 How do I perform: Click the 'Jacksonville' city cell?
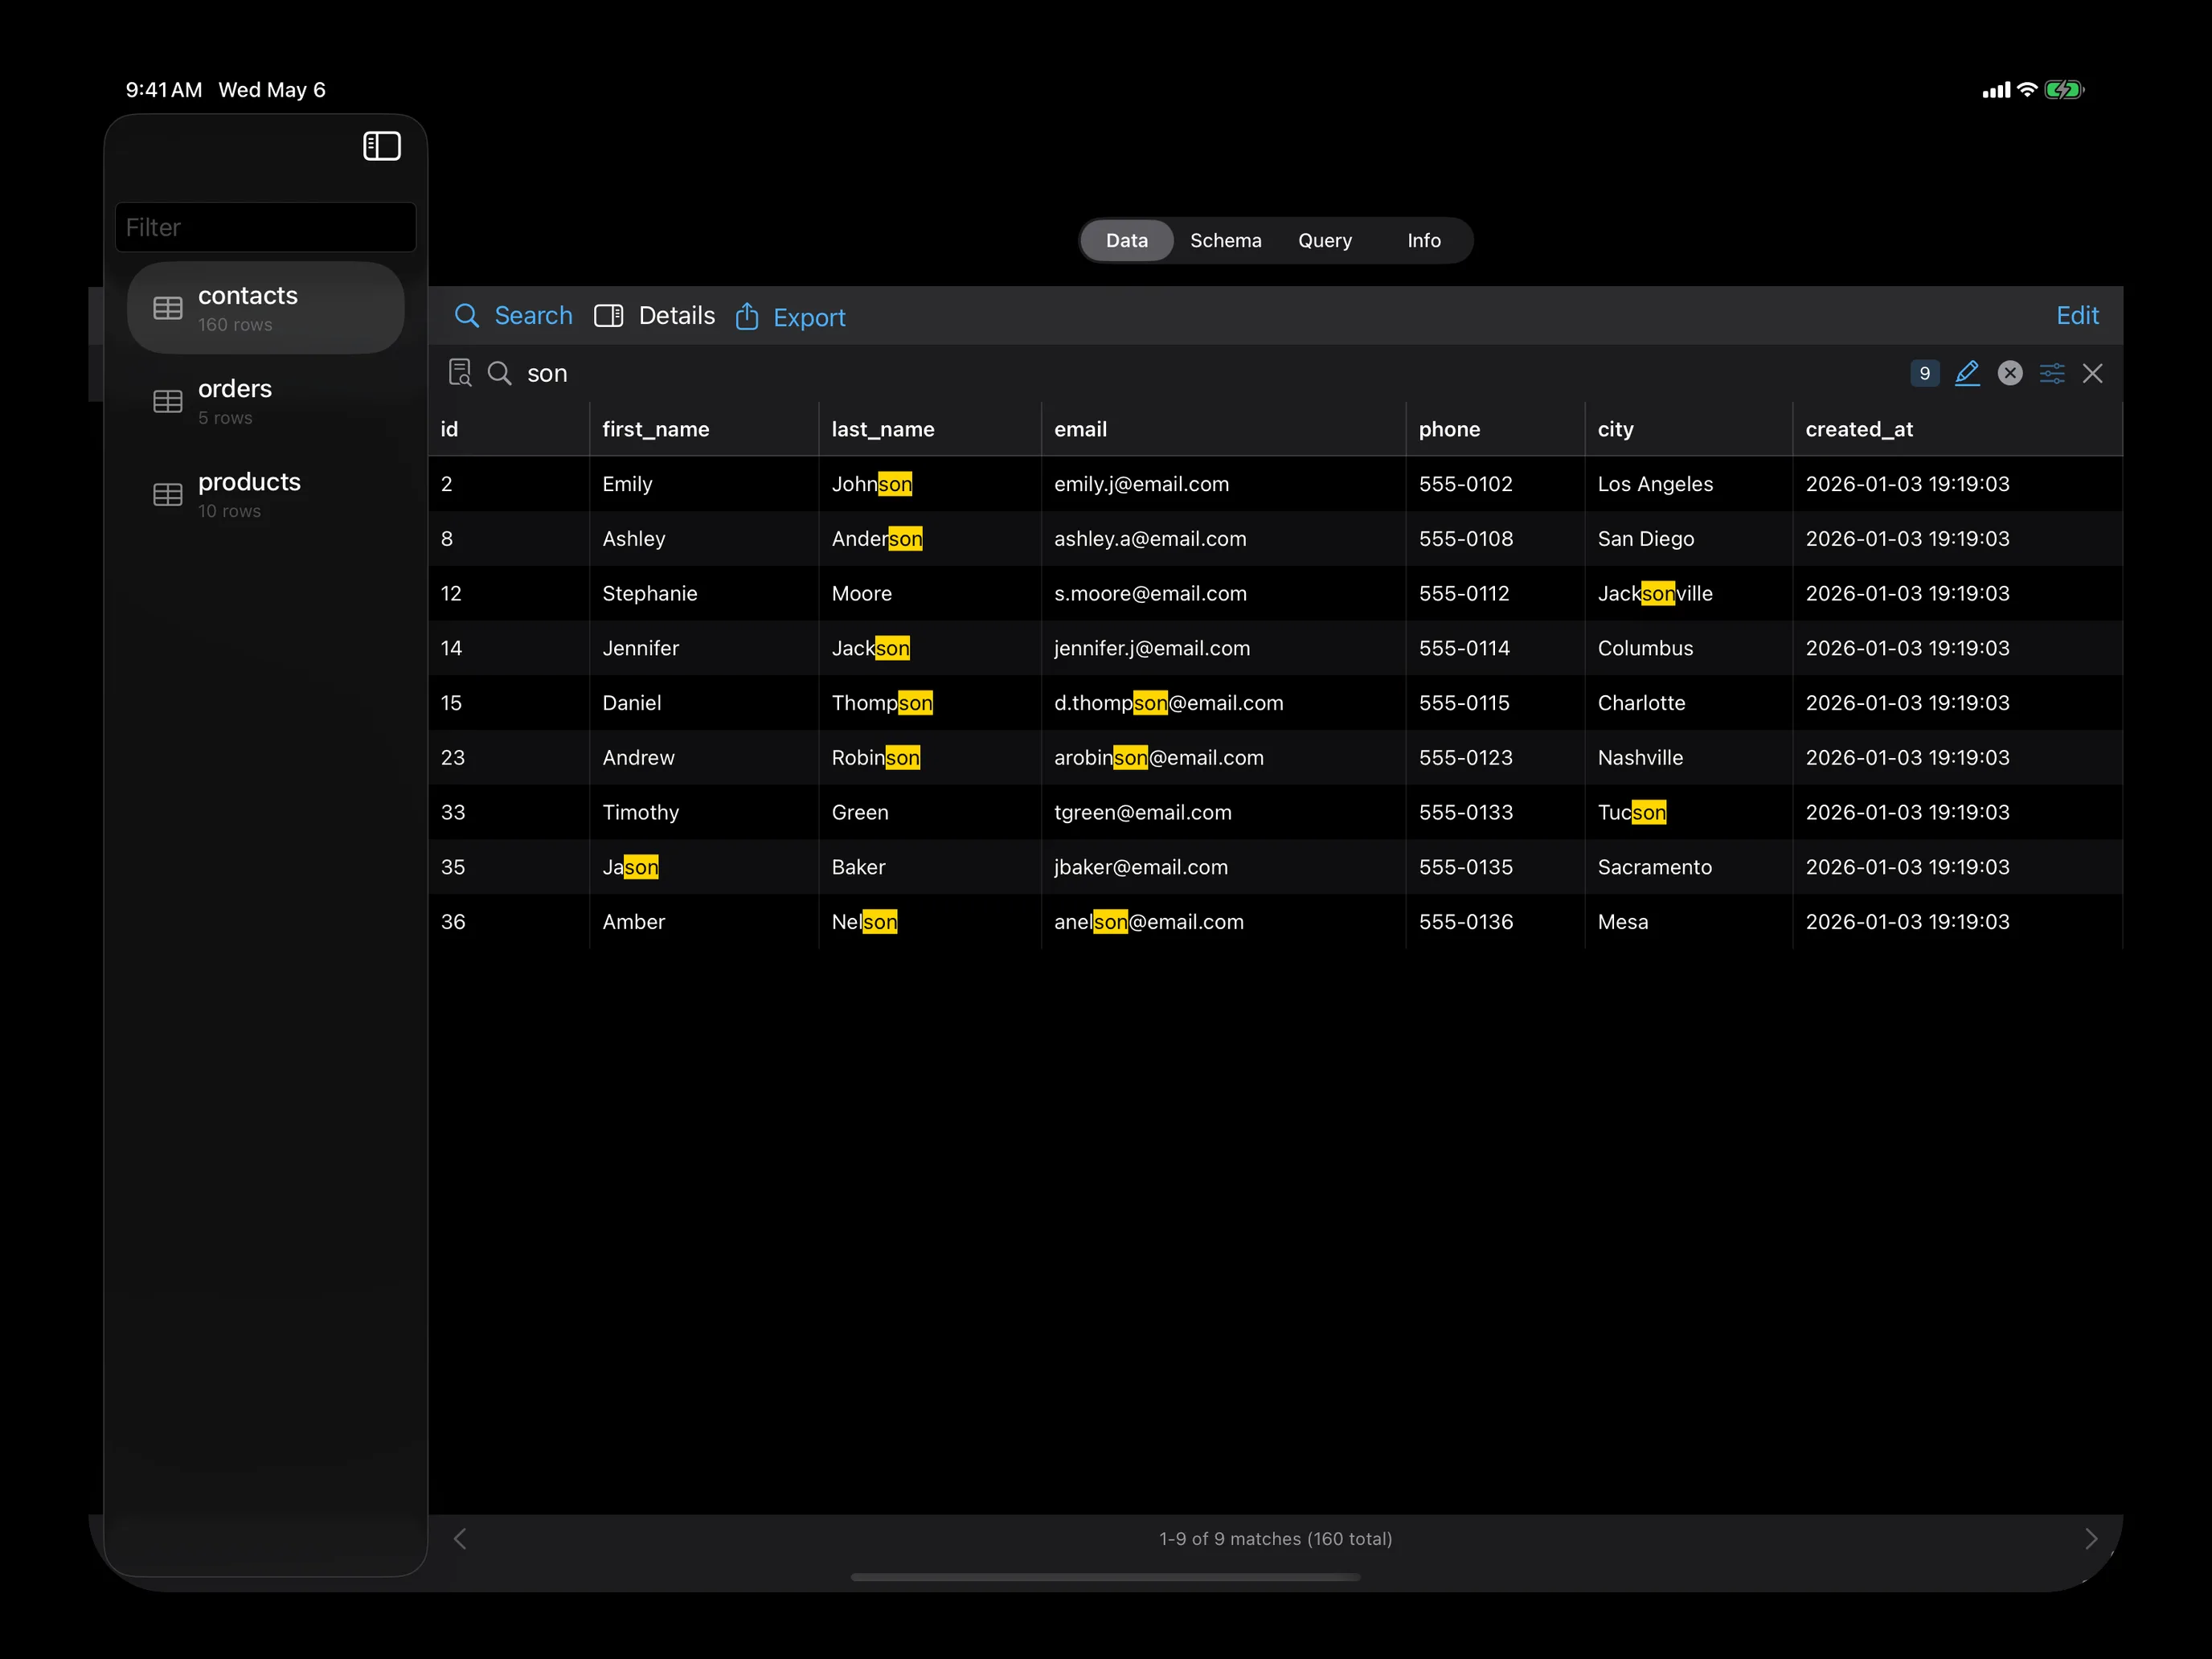1689,594
